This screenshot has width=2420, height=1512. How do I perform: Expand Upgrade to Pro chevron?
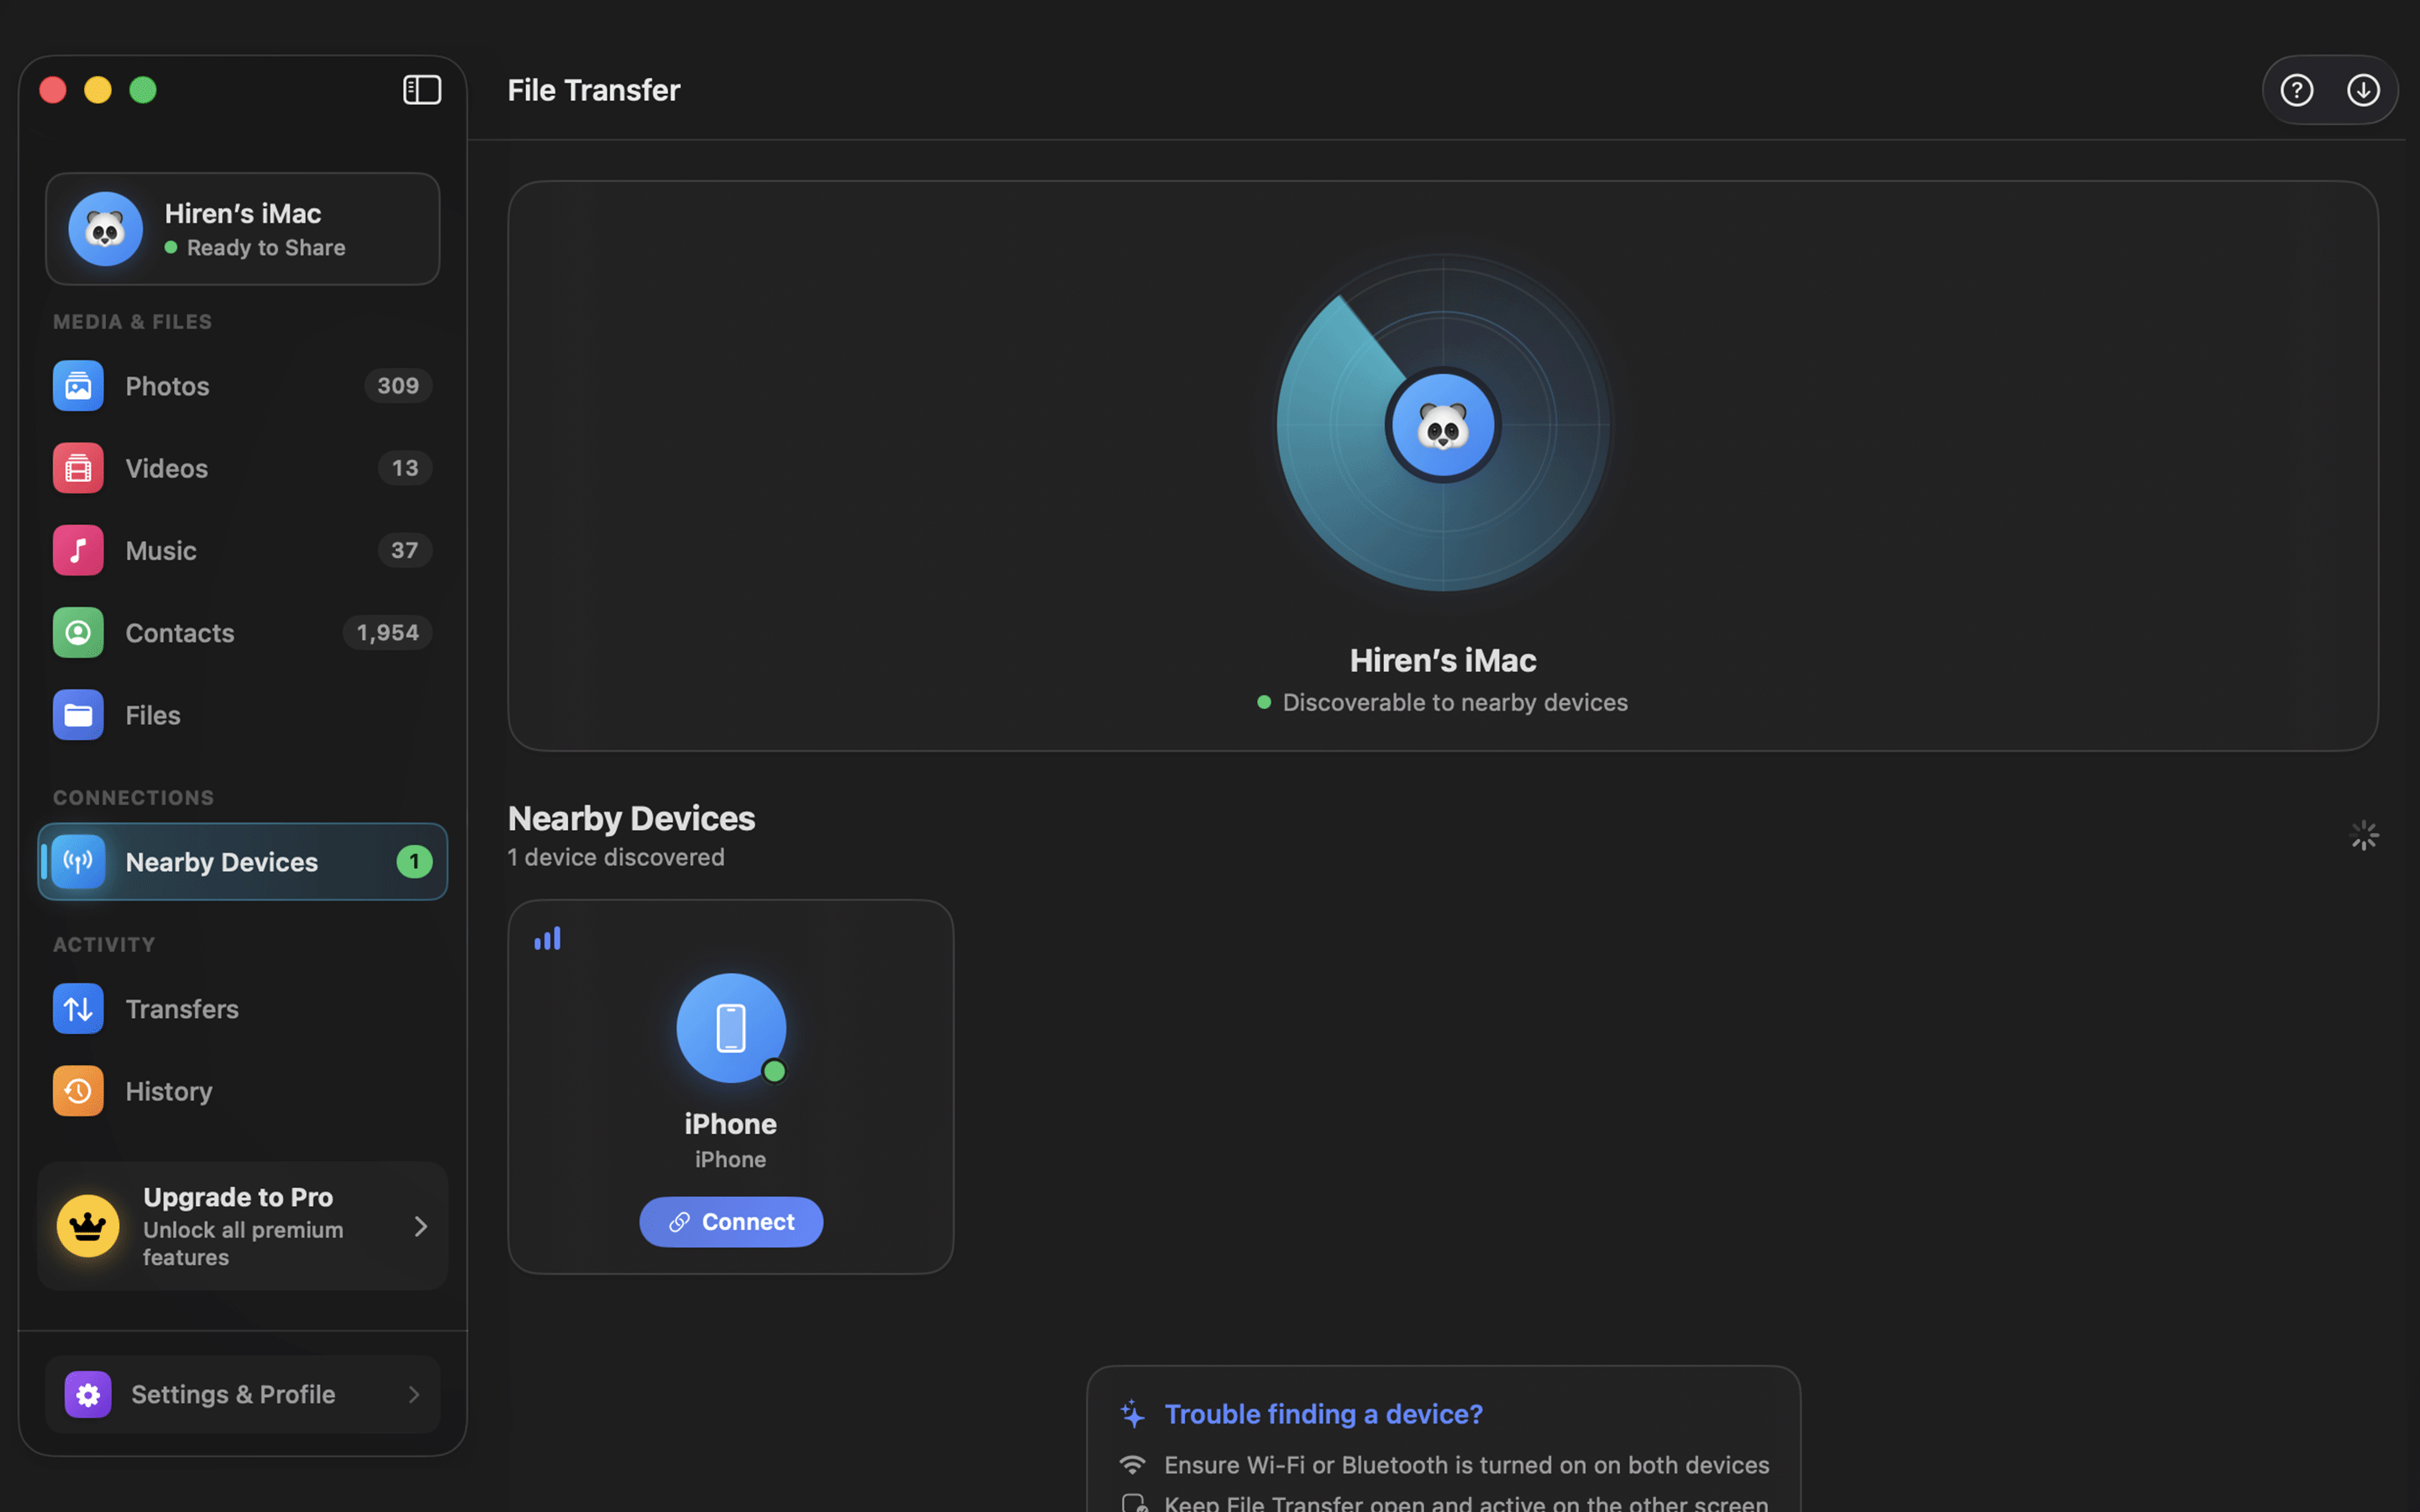pyautogui.click(x=421, y=1226)
